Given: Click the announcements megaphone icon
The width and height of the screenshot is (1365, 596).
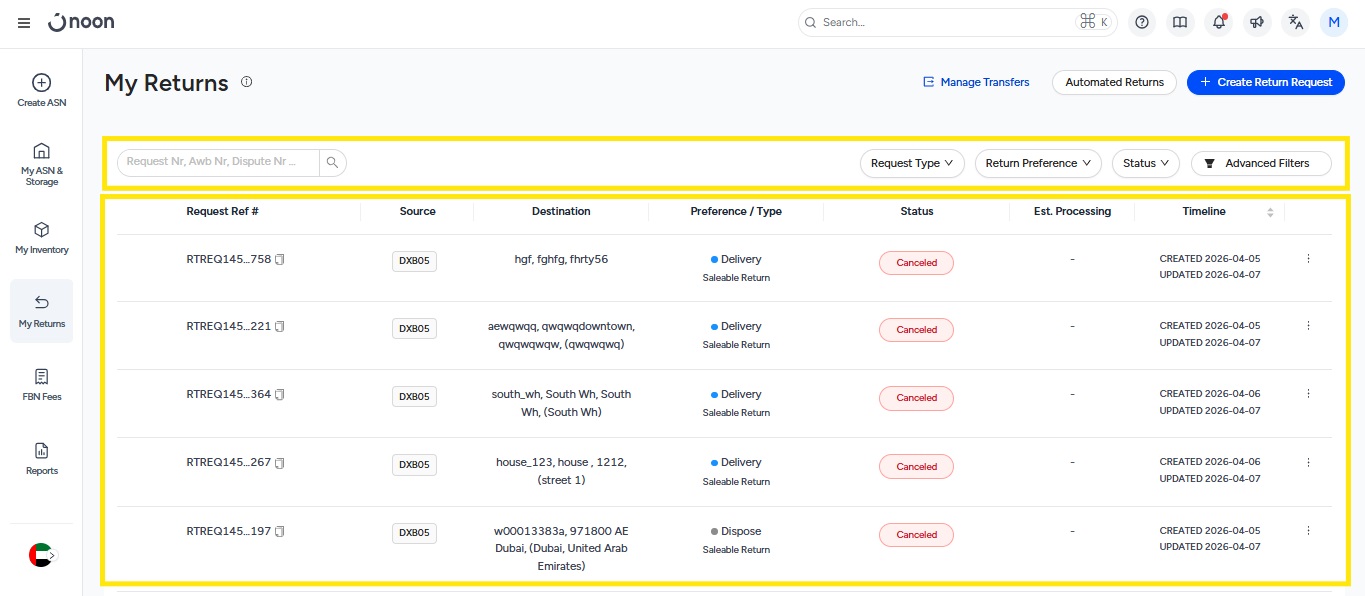Looking at the screenshot, I should (x=1257, y=22).
